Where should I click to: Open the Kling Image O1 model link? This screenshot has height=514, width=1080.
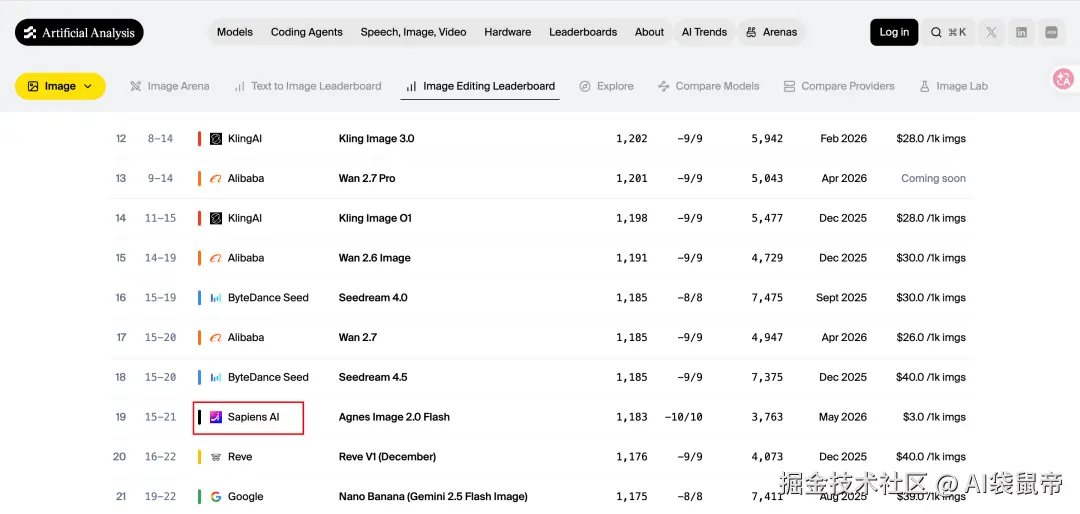(375, 218)
